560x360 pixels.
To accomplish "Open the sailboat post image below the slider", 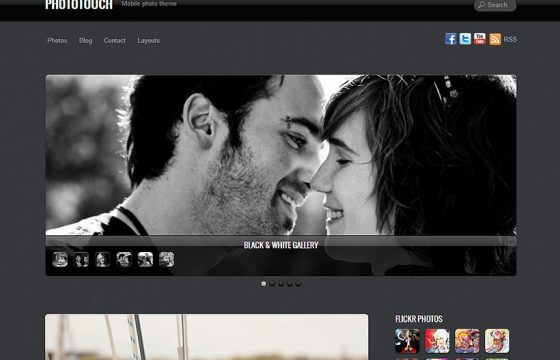I will (x=206, y=337).
